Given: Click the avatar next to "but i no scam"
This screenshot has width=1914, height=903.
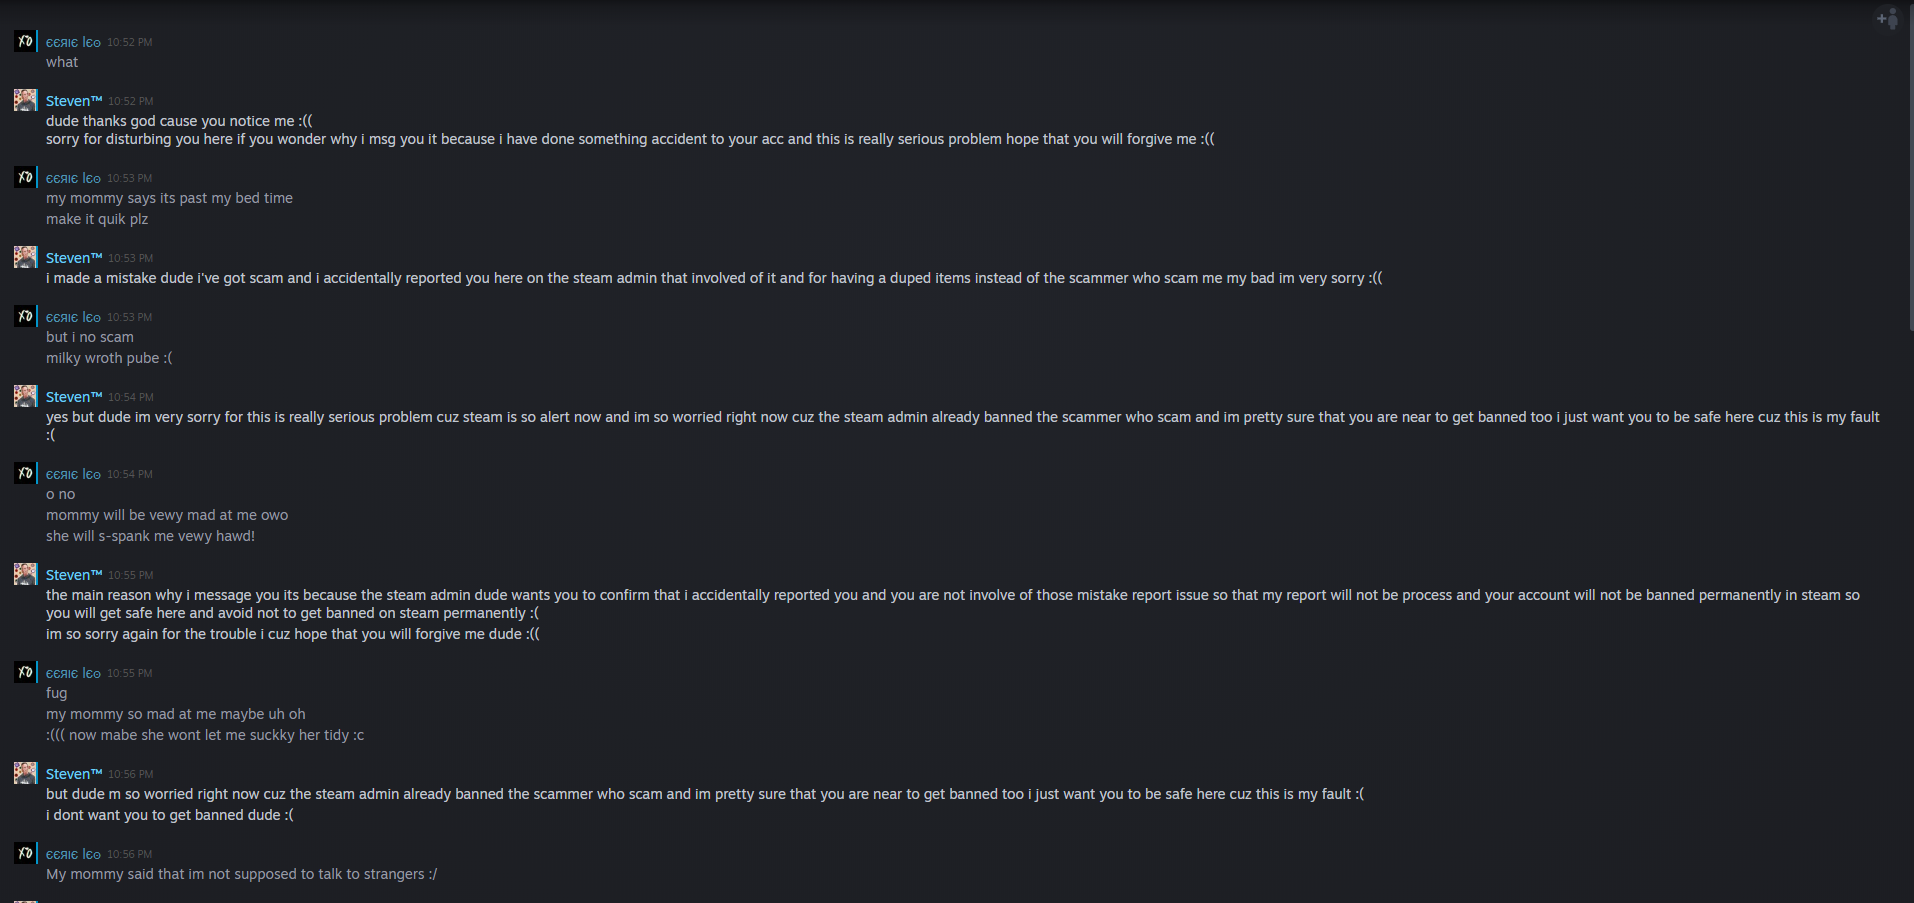Looking at the screenshot, I should click(x=25, y=316).
